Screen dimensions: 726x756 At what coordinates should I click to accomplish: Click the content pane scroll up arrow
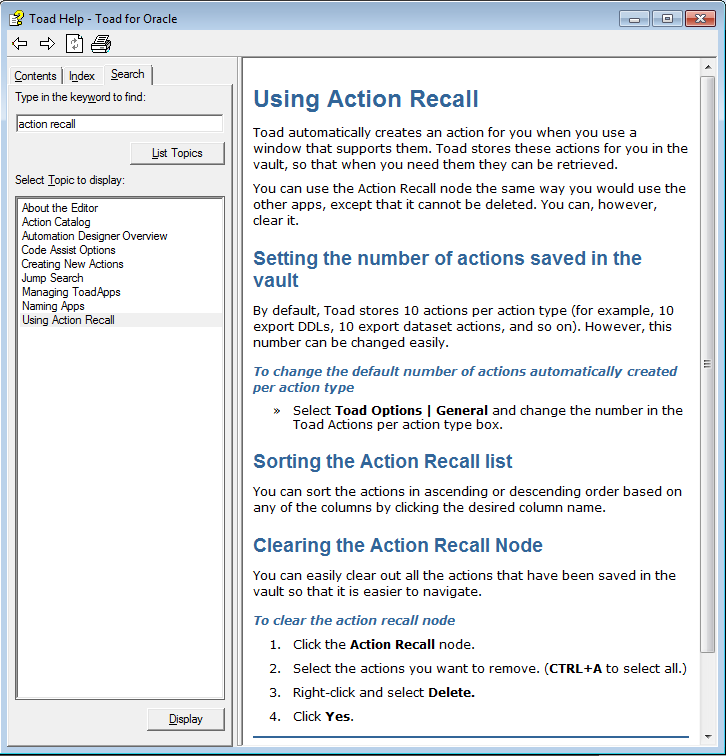pos(708,67)
